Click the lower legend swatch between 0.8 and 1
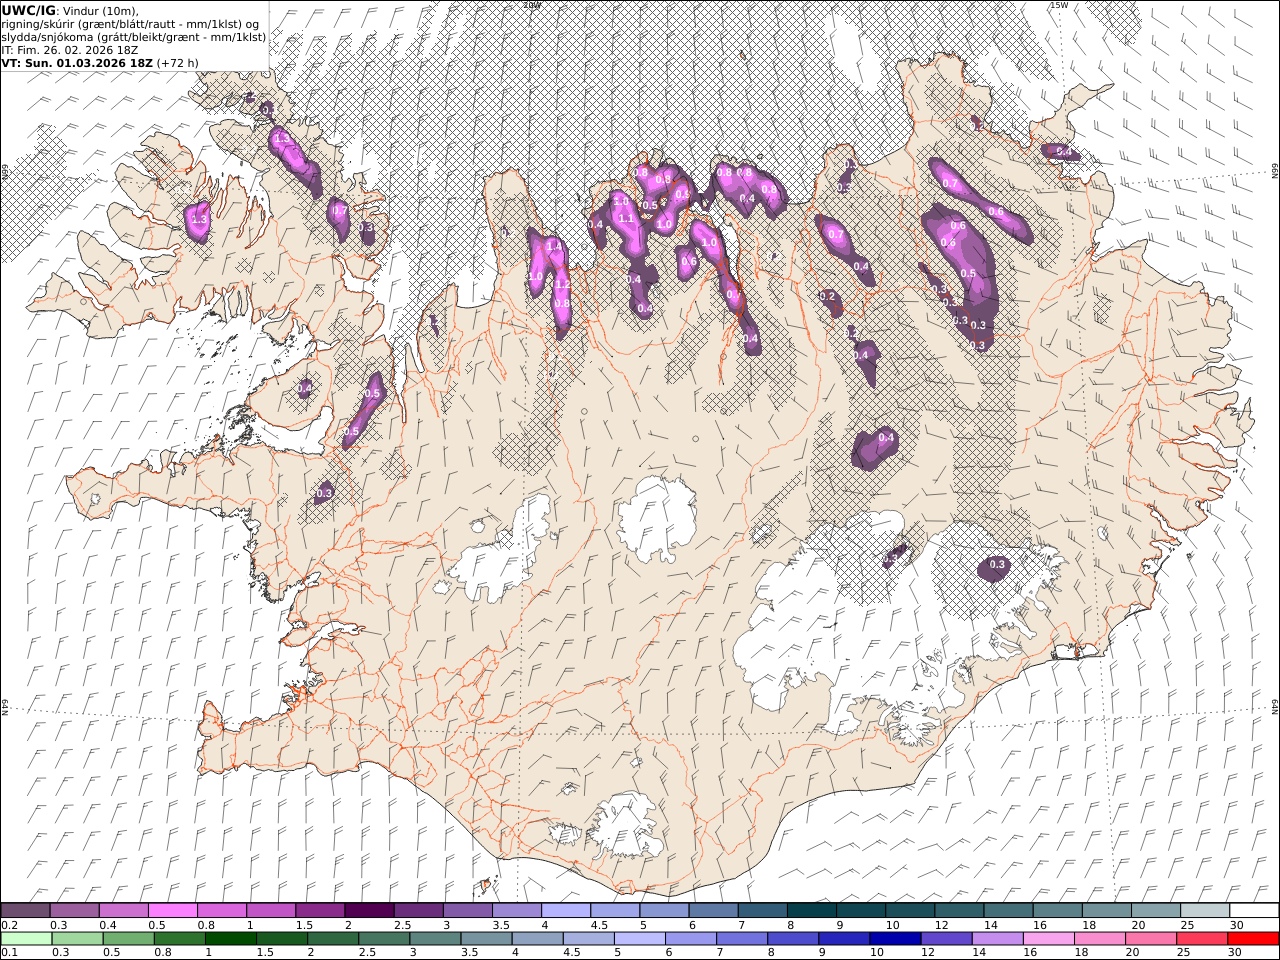This screenshot has width=1280, height=960. click(179, 938)
